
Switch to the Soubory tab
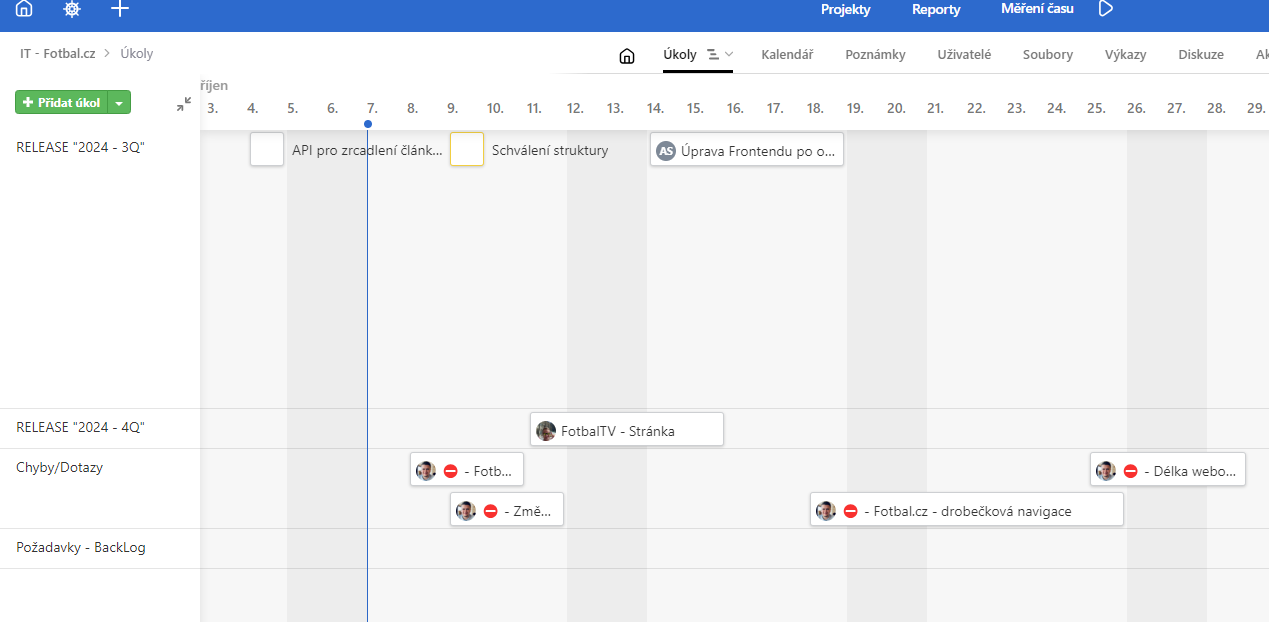point(1048,55)
